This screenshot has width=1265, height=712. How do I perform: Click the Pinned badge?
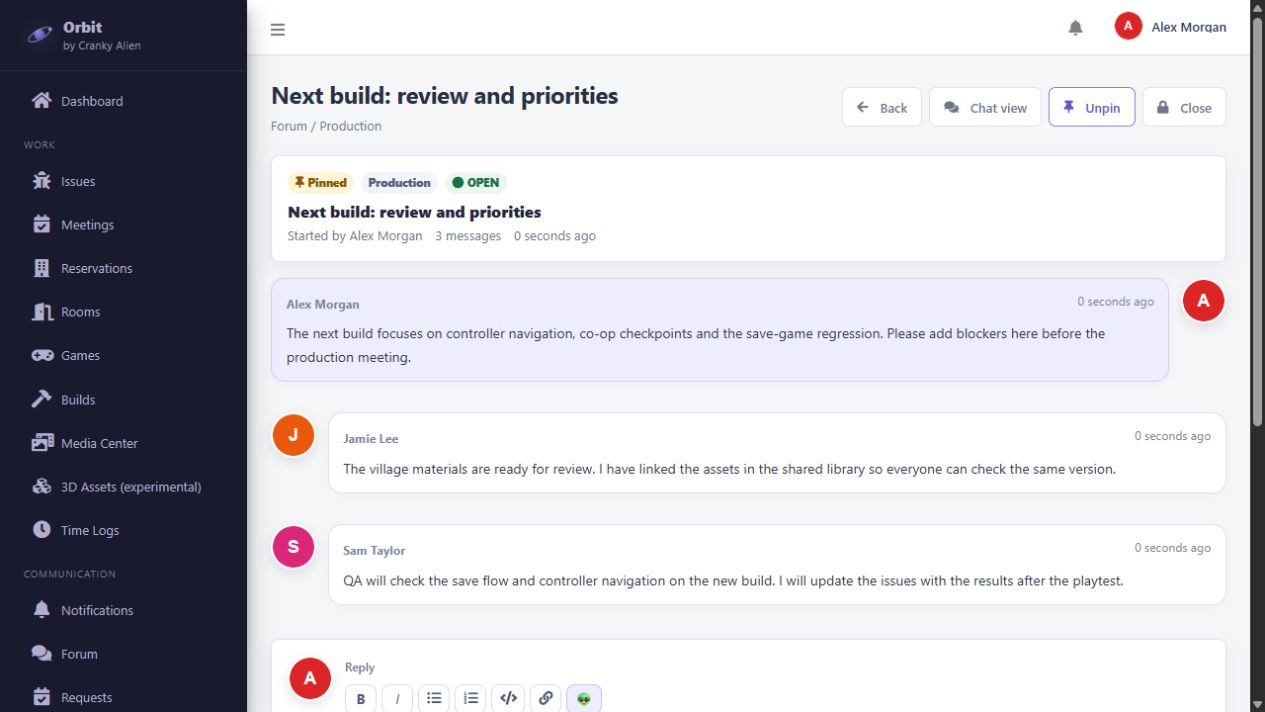pos(320,183)
